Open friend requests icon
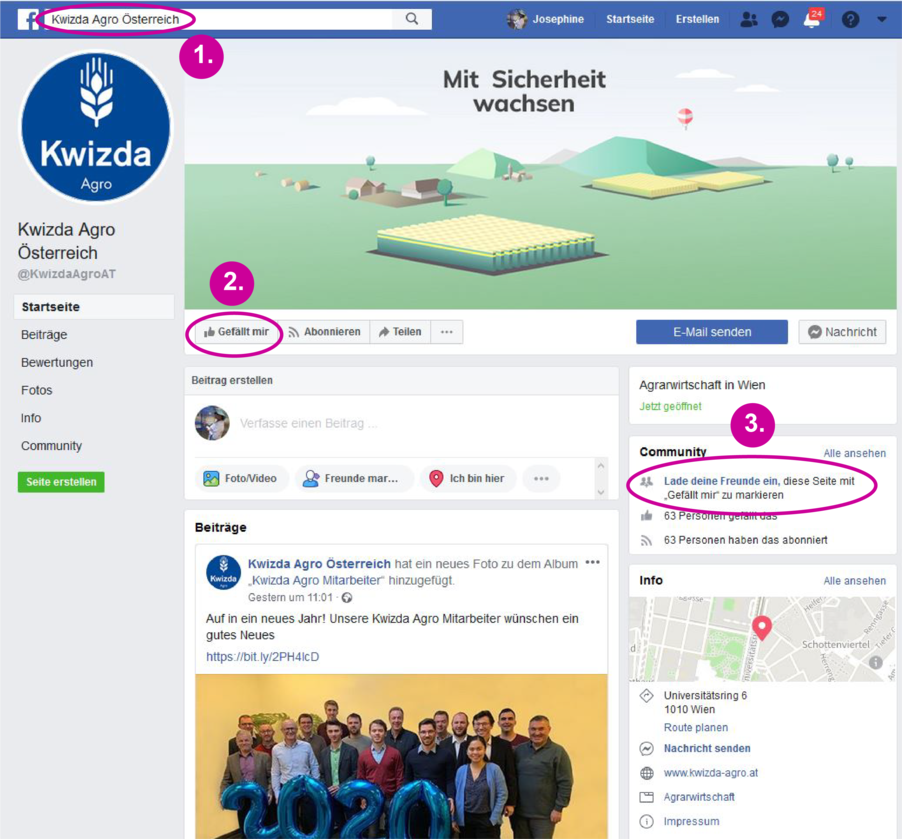902x839 pixels. pos(748,20)
